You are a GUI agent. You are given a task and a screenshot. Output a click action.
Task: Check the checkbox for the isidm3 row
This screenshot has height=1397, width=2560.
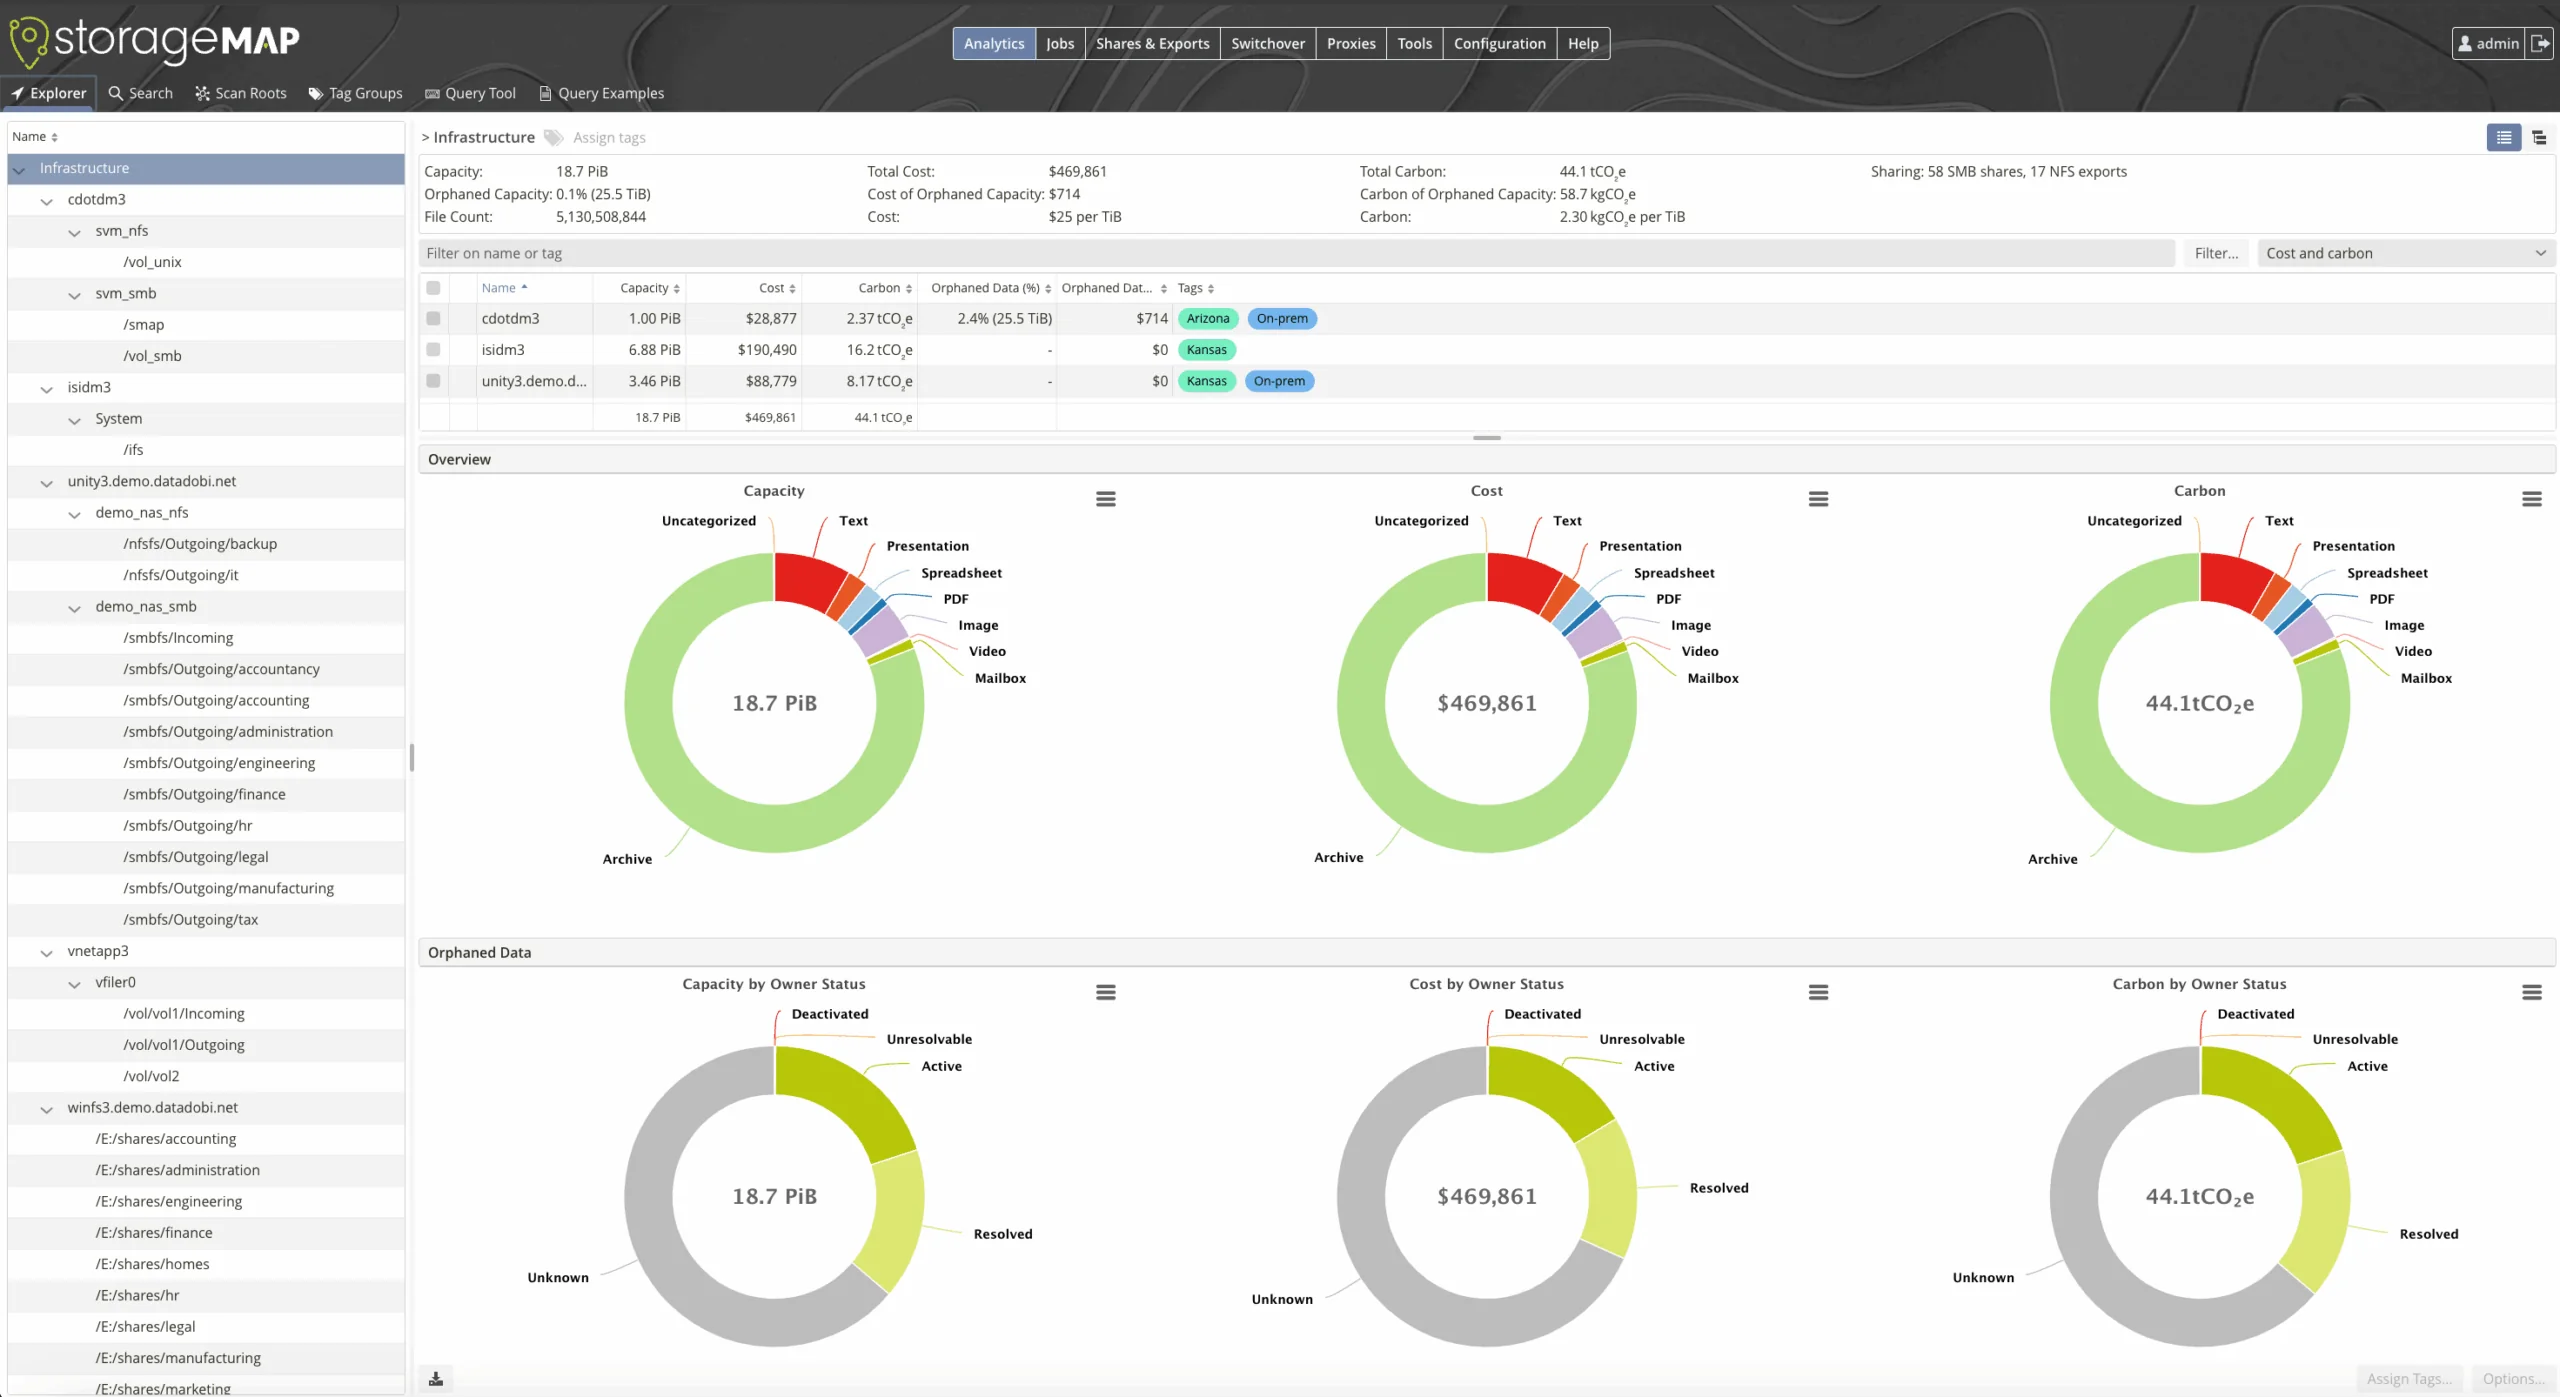433,349
